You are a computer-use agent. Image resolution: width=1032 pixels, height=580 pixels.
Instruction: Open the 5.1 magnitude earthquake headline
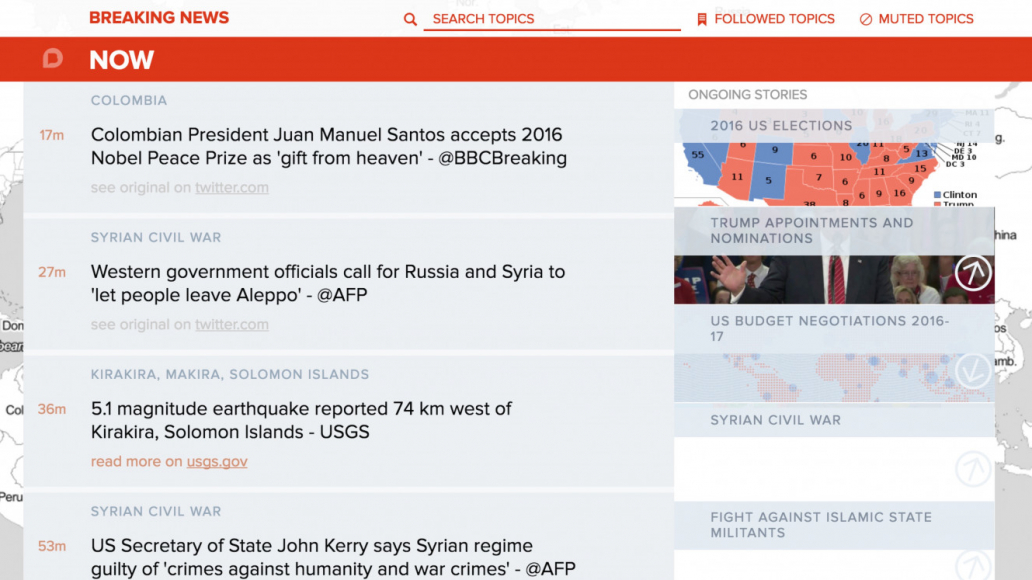click(301, 420)
